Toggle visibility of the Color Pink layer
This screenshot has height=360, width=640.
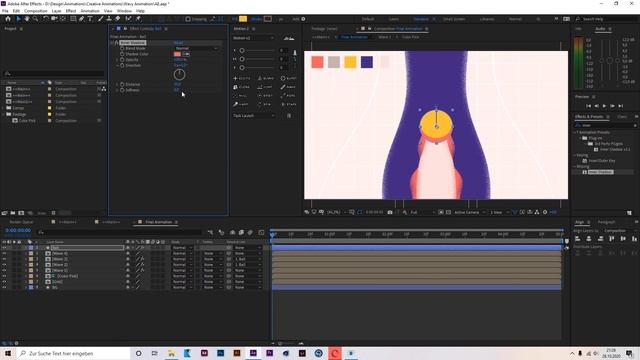point(4,276)
